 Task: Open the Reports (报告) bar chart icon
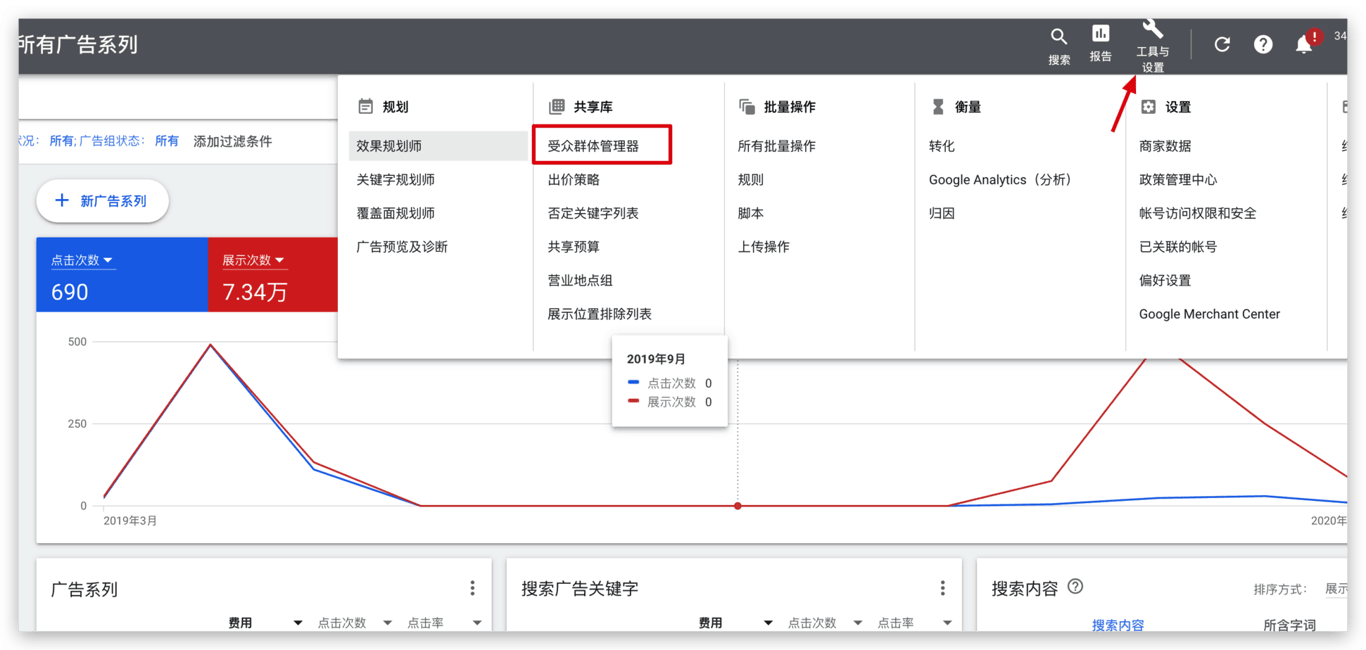pos(1100,35)
